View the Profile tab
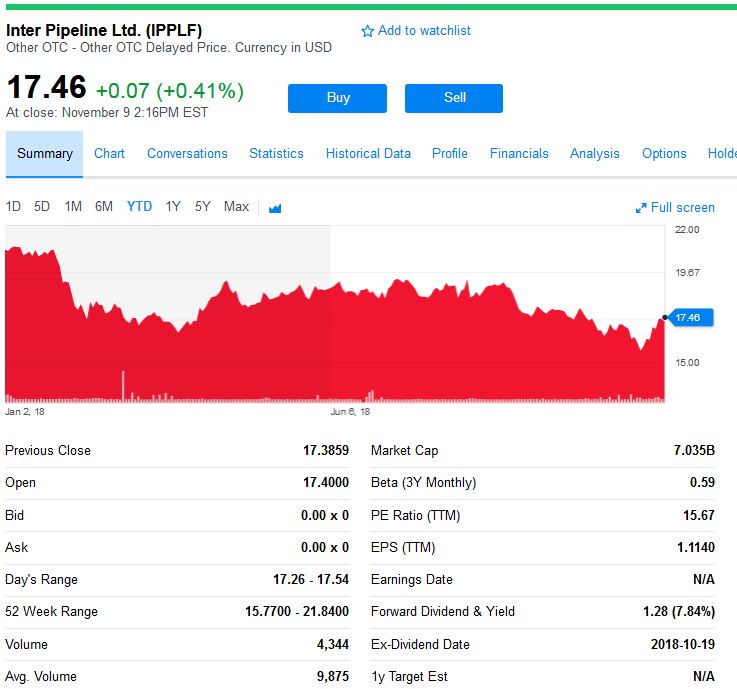 coord(450,154)
